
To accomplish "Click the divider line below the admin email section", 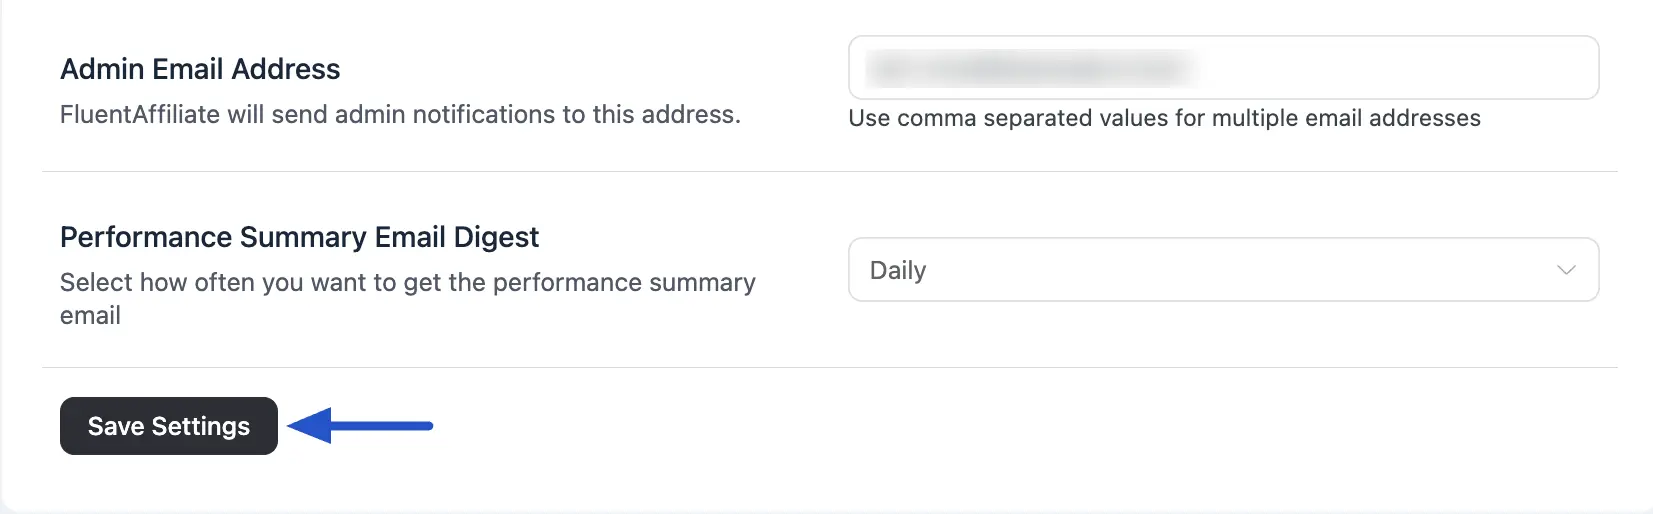I will click(828, 172).
